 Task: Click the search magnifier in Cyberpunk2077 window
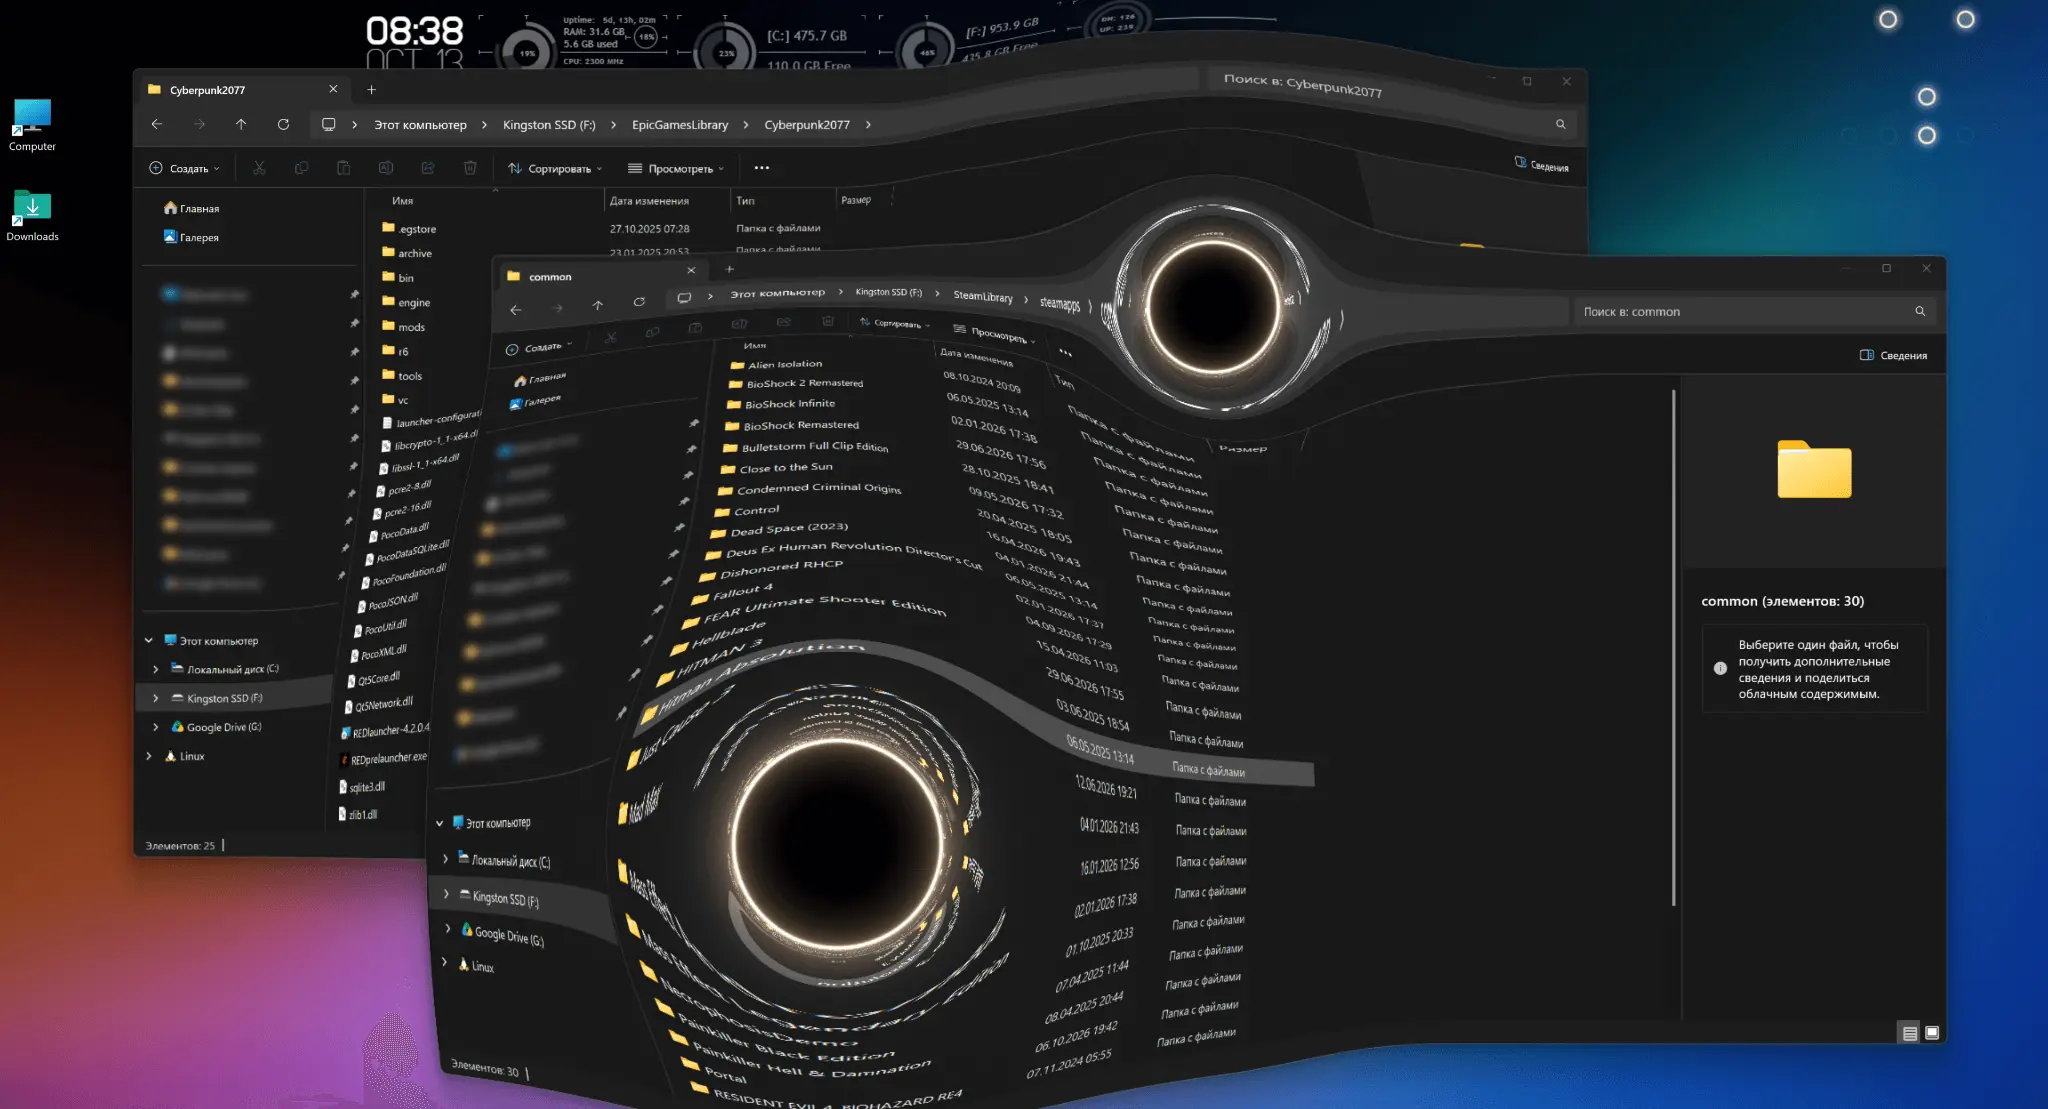1560,124
